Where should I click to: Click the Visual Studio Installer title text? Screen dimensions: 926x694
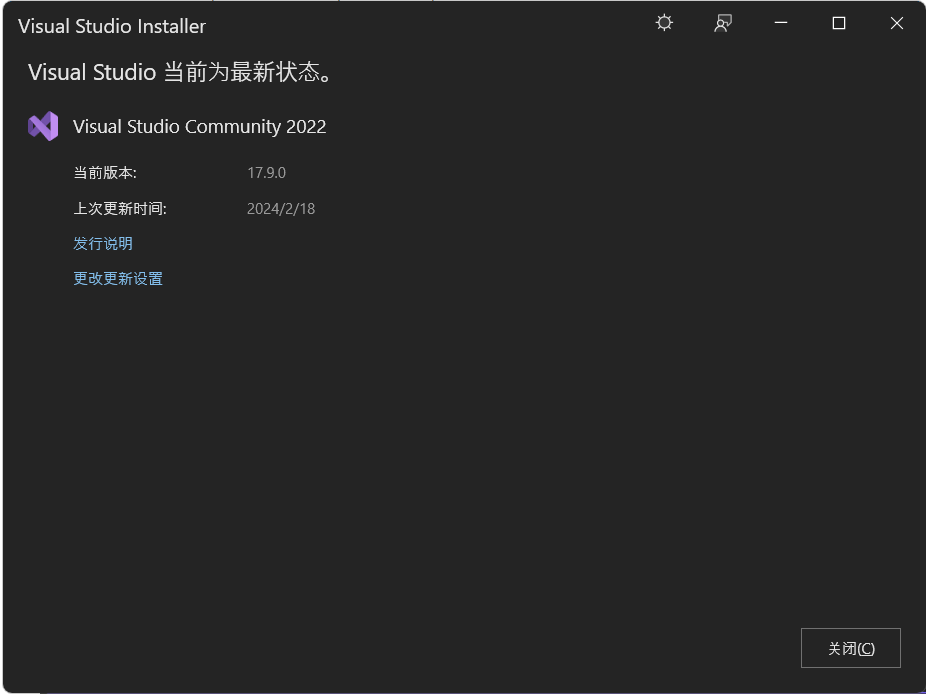coord(111,26)
